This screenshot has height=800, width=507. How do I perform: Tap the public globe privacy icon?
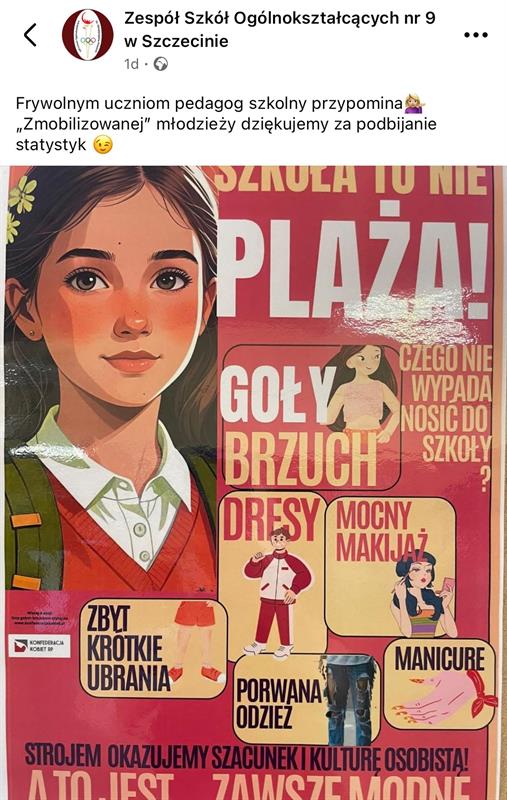[161, 64]
